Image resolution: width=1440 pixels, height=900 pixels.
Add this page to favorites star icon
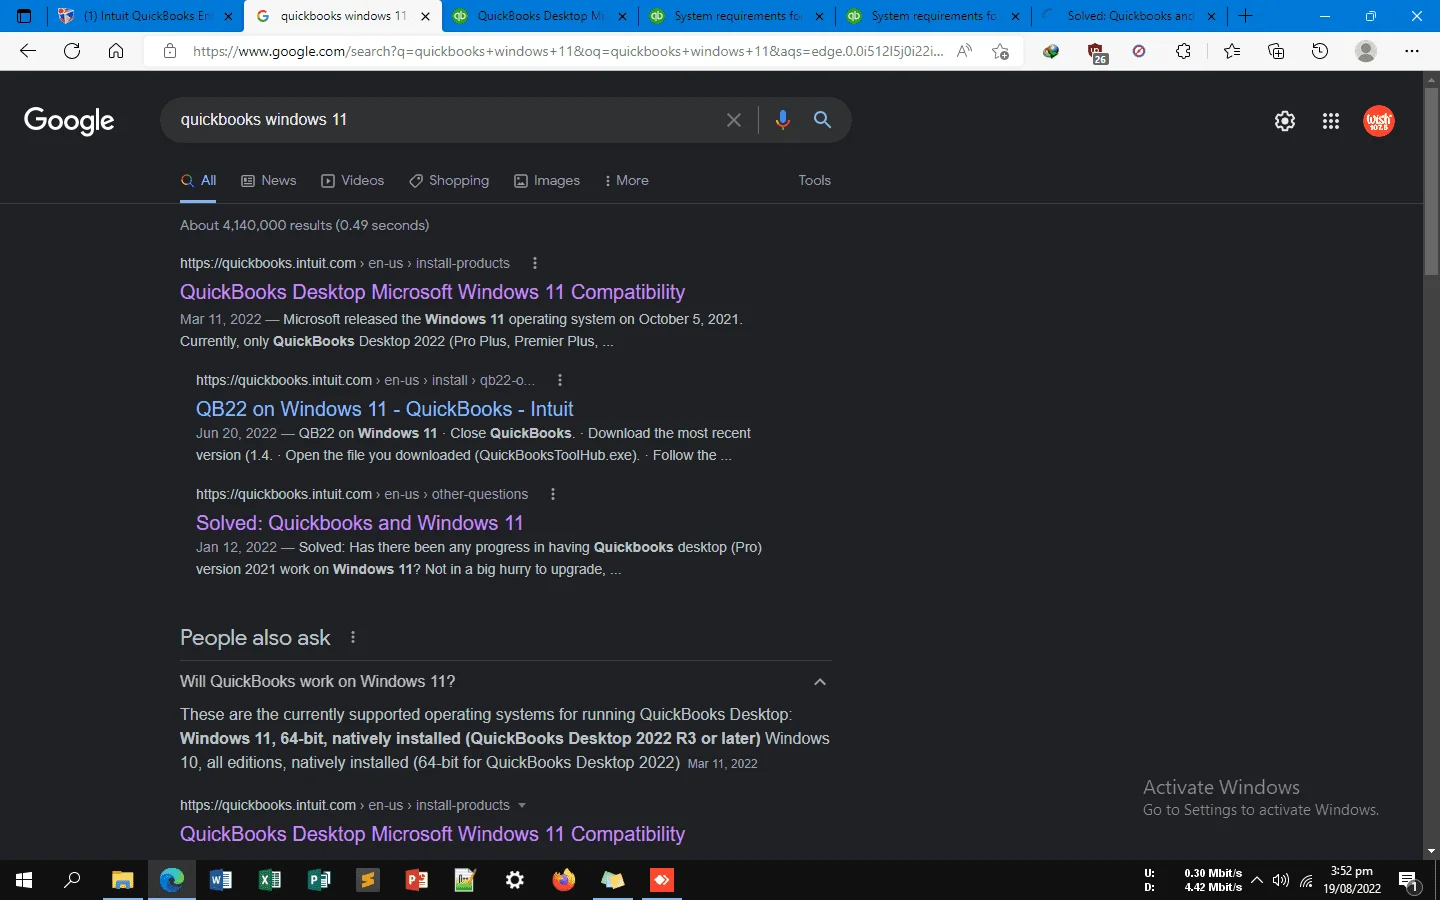pos(1000,51)
